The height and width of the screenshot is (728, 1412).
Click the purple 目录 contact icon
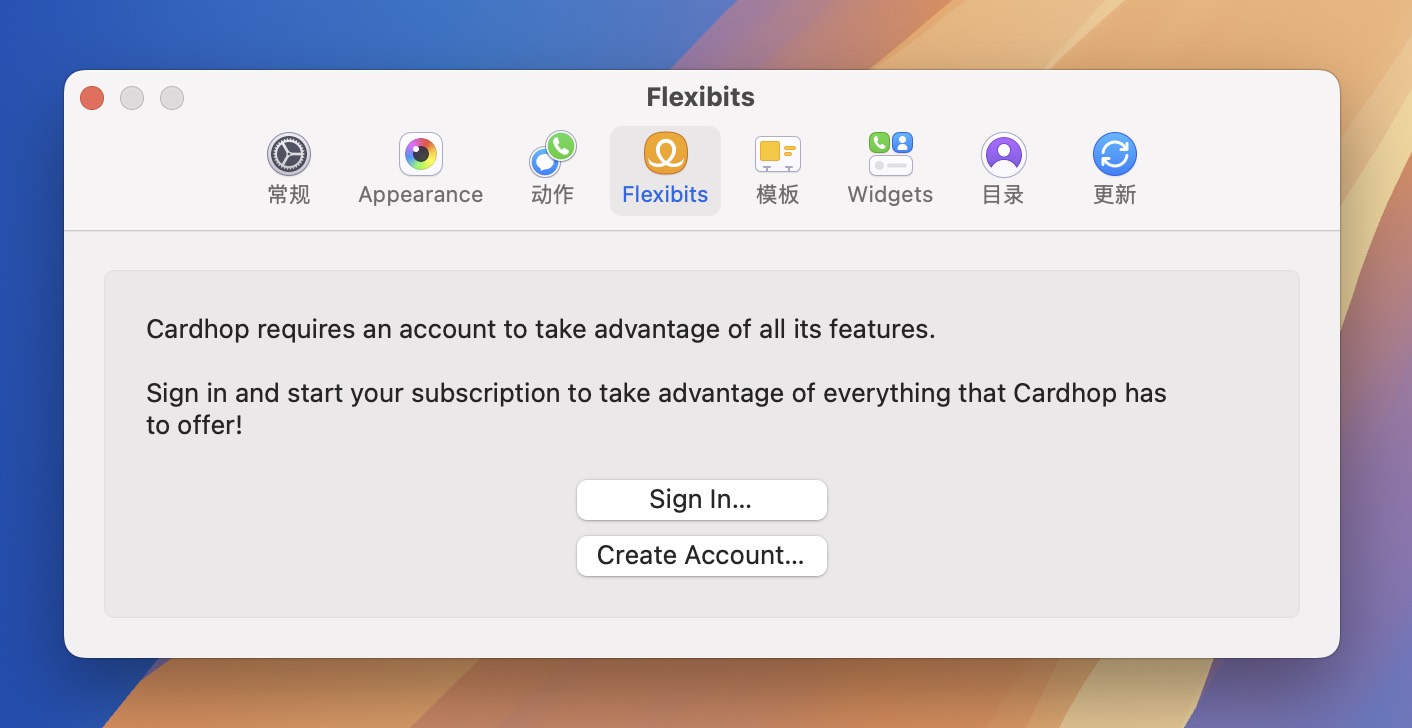coord(1002,154)
